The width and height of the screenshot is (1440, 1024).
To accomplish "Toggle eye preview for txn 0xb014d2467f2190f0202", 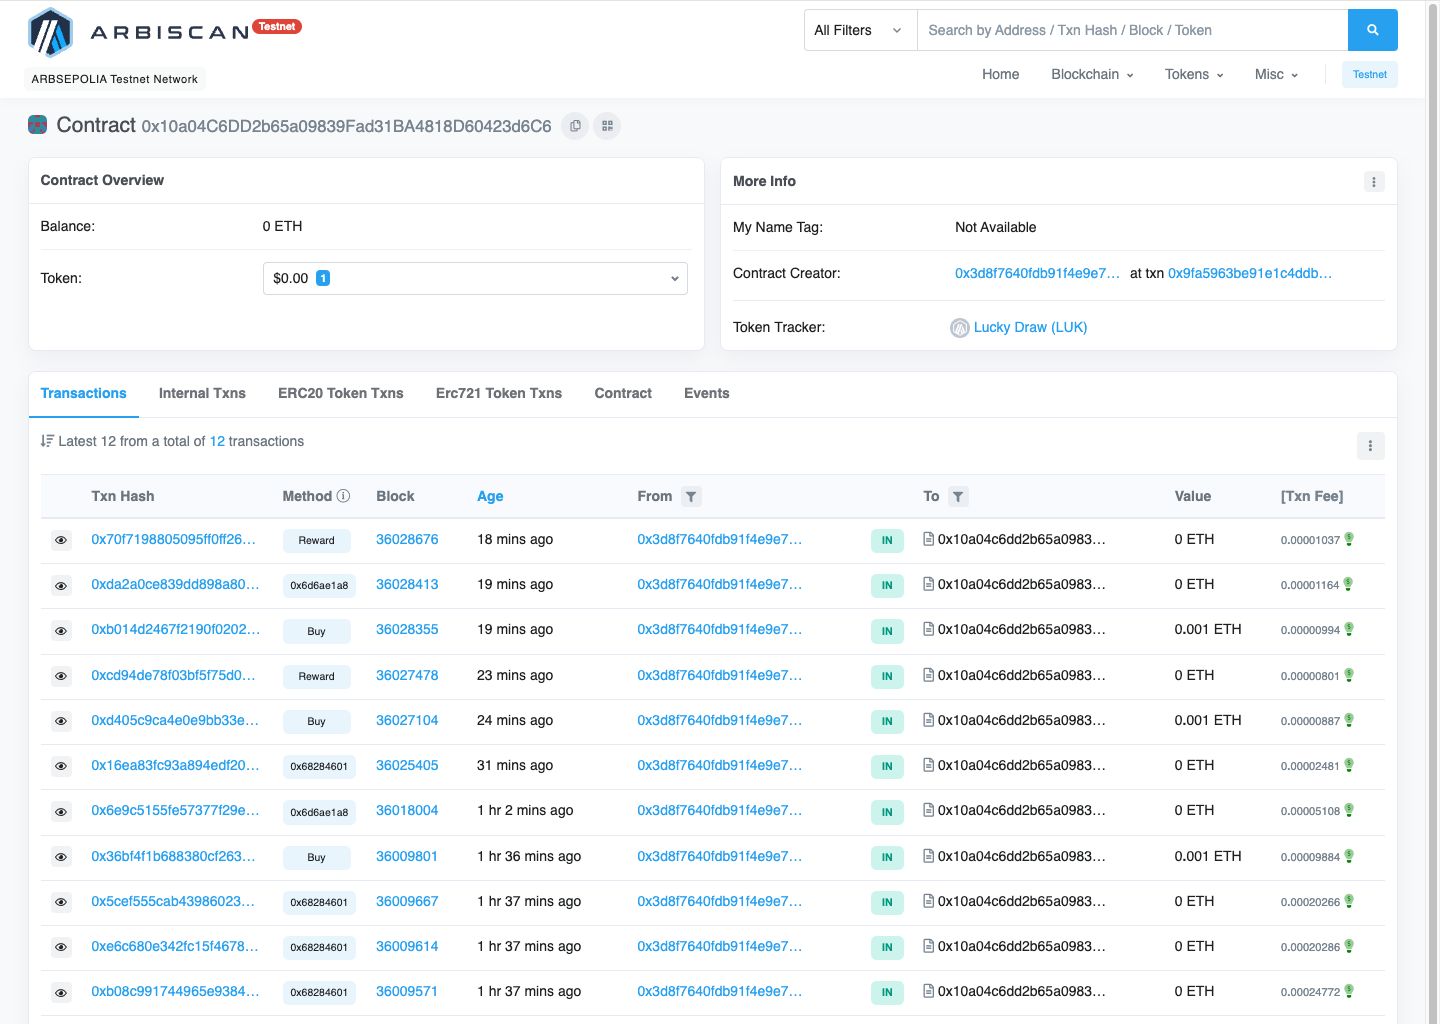I will (x=61, y=631).
